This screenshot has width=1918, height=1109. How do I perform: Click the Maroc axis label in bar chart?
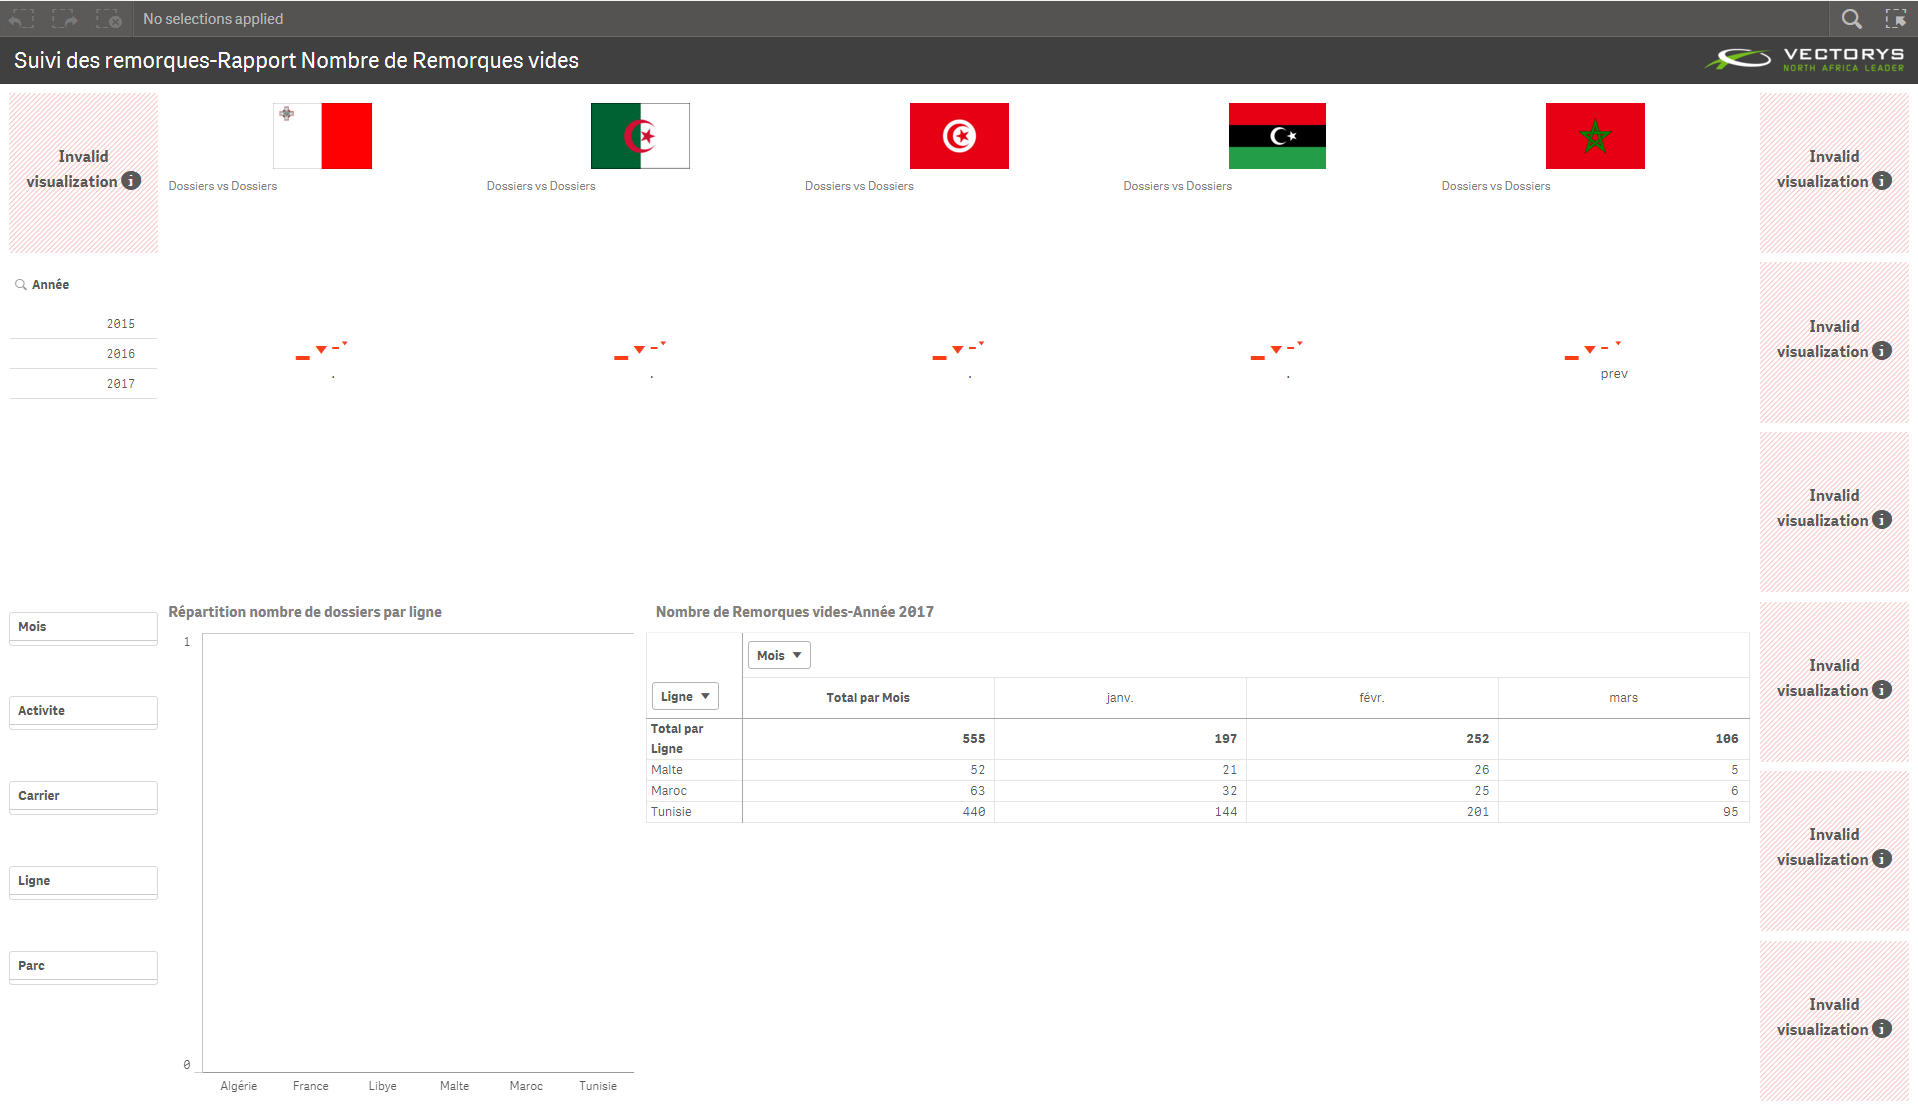click(526, 1086)
